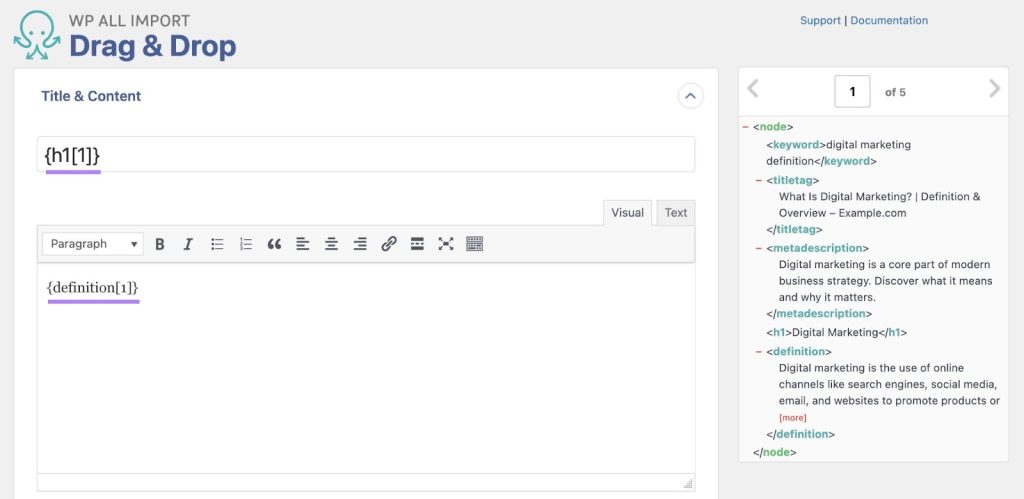This screenshot has height=499, width=1024.
Task: Go to the previous record
Action: click(753, 89)
